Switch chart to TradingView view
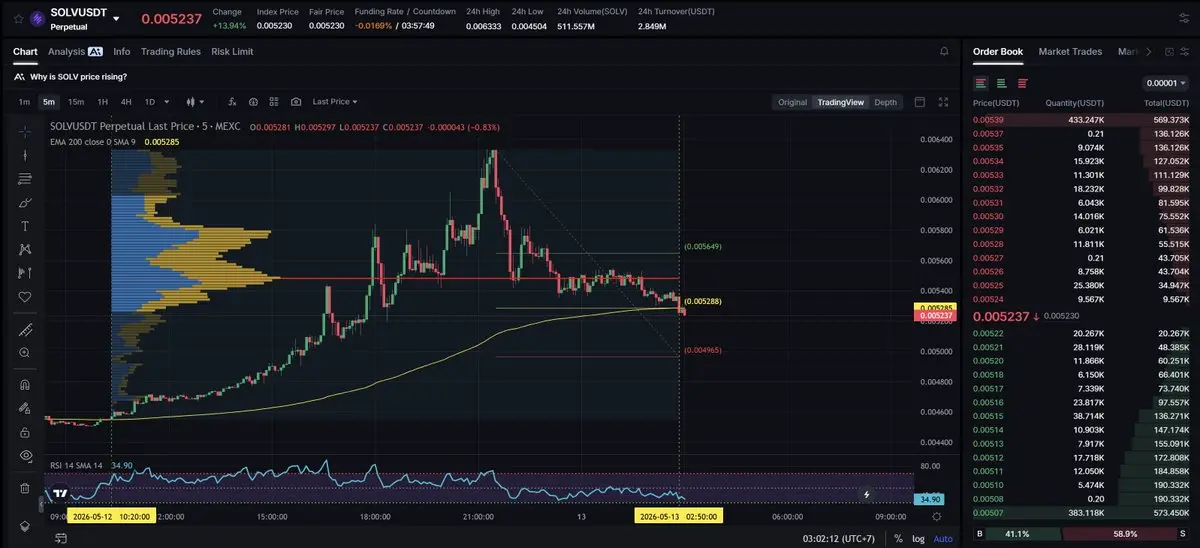The width and height of the screenshot is (1200, 548). pos(840,102)
